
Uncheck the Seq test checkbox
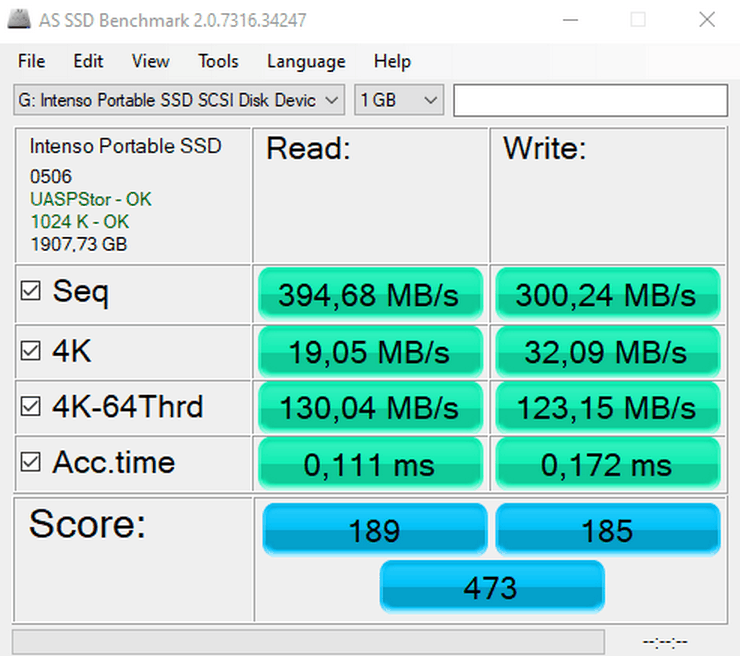click(31, 291)
